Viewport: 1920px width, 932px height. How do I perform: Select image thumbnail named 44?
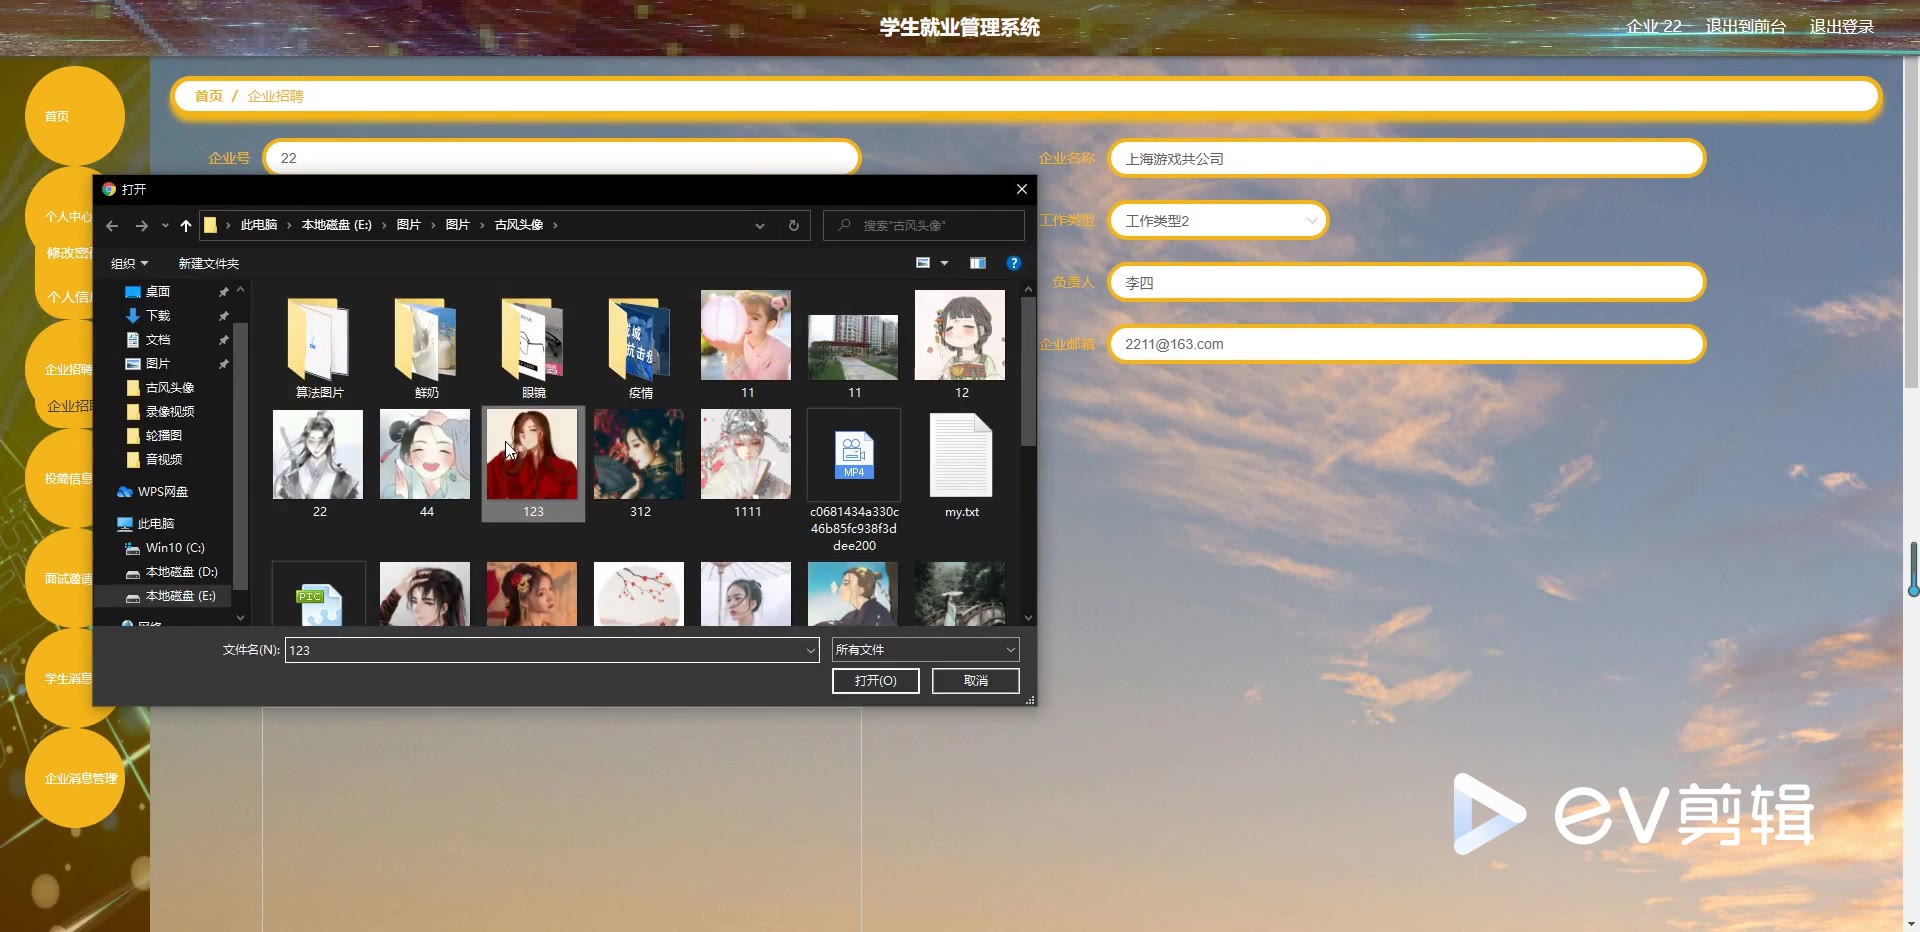pyautogui.click(x=426, y=465)
